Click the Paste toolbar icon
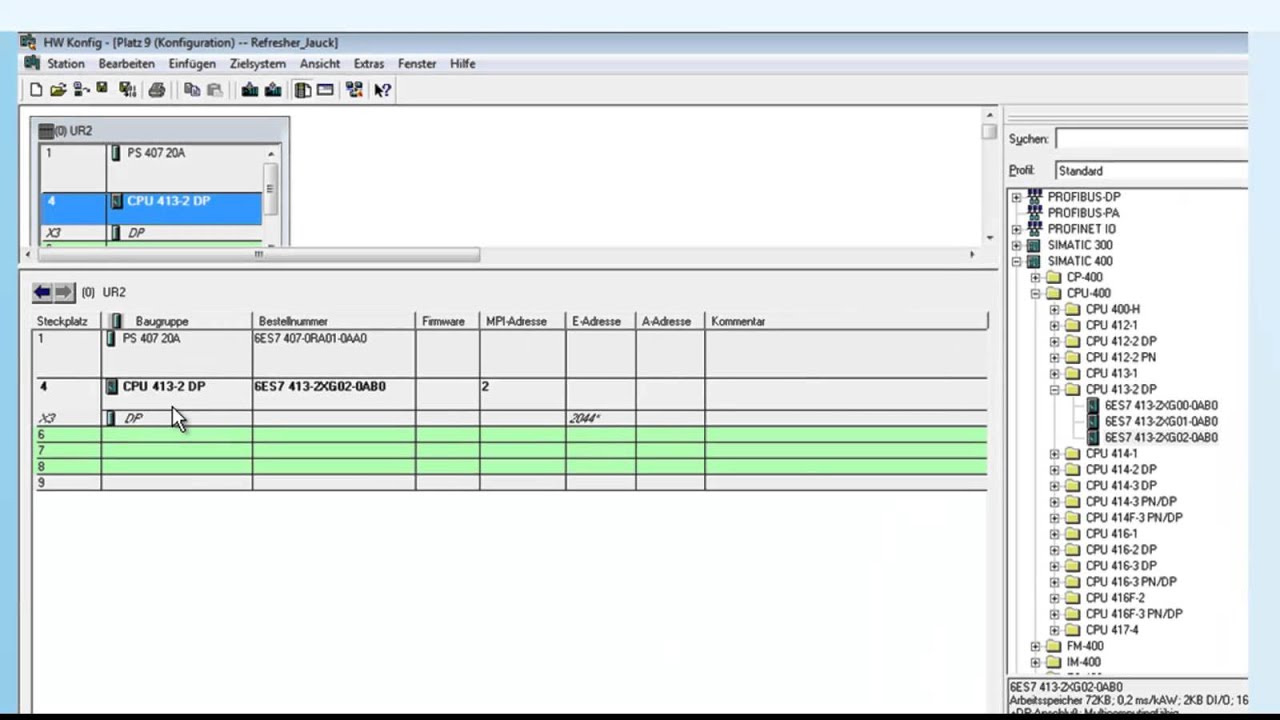1280x720 pixels. [214, 90]
